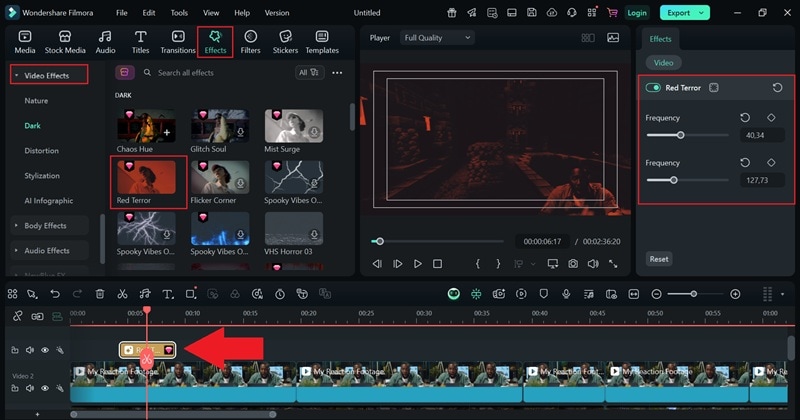Open the All filter dropdown
The height and width of the screenshot is (420, 800).
(x=309, y=72)
